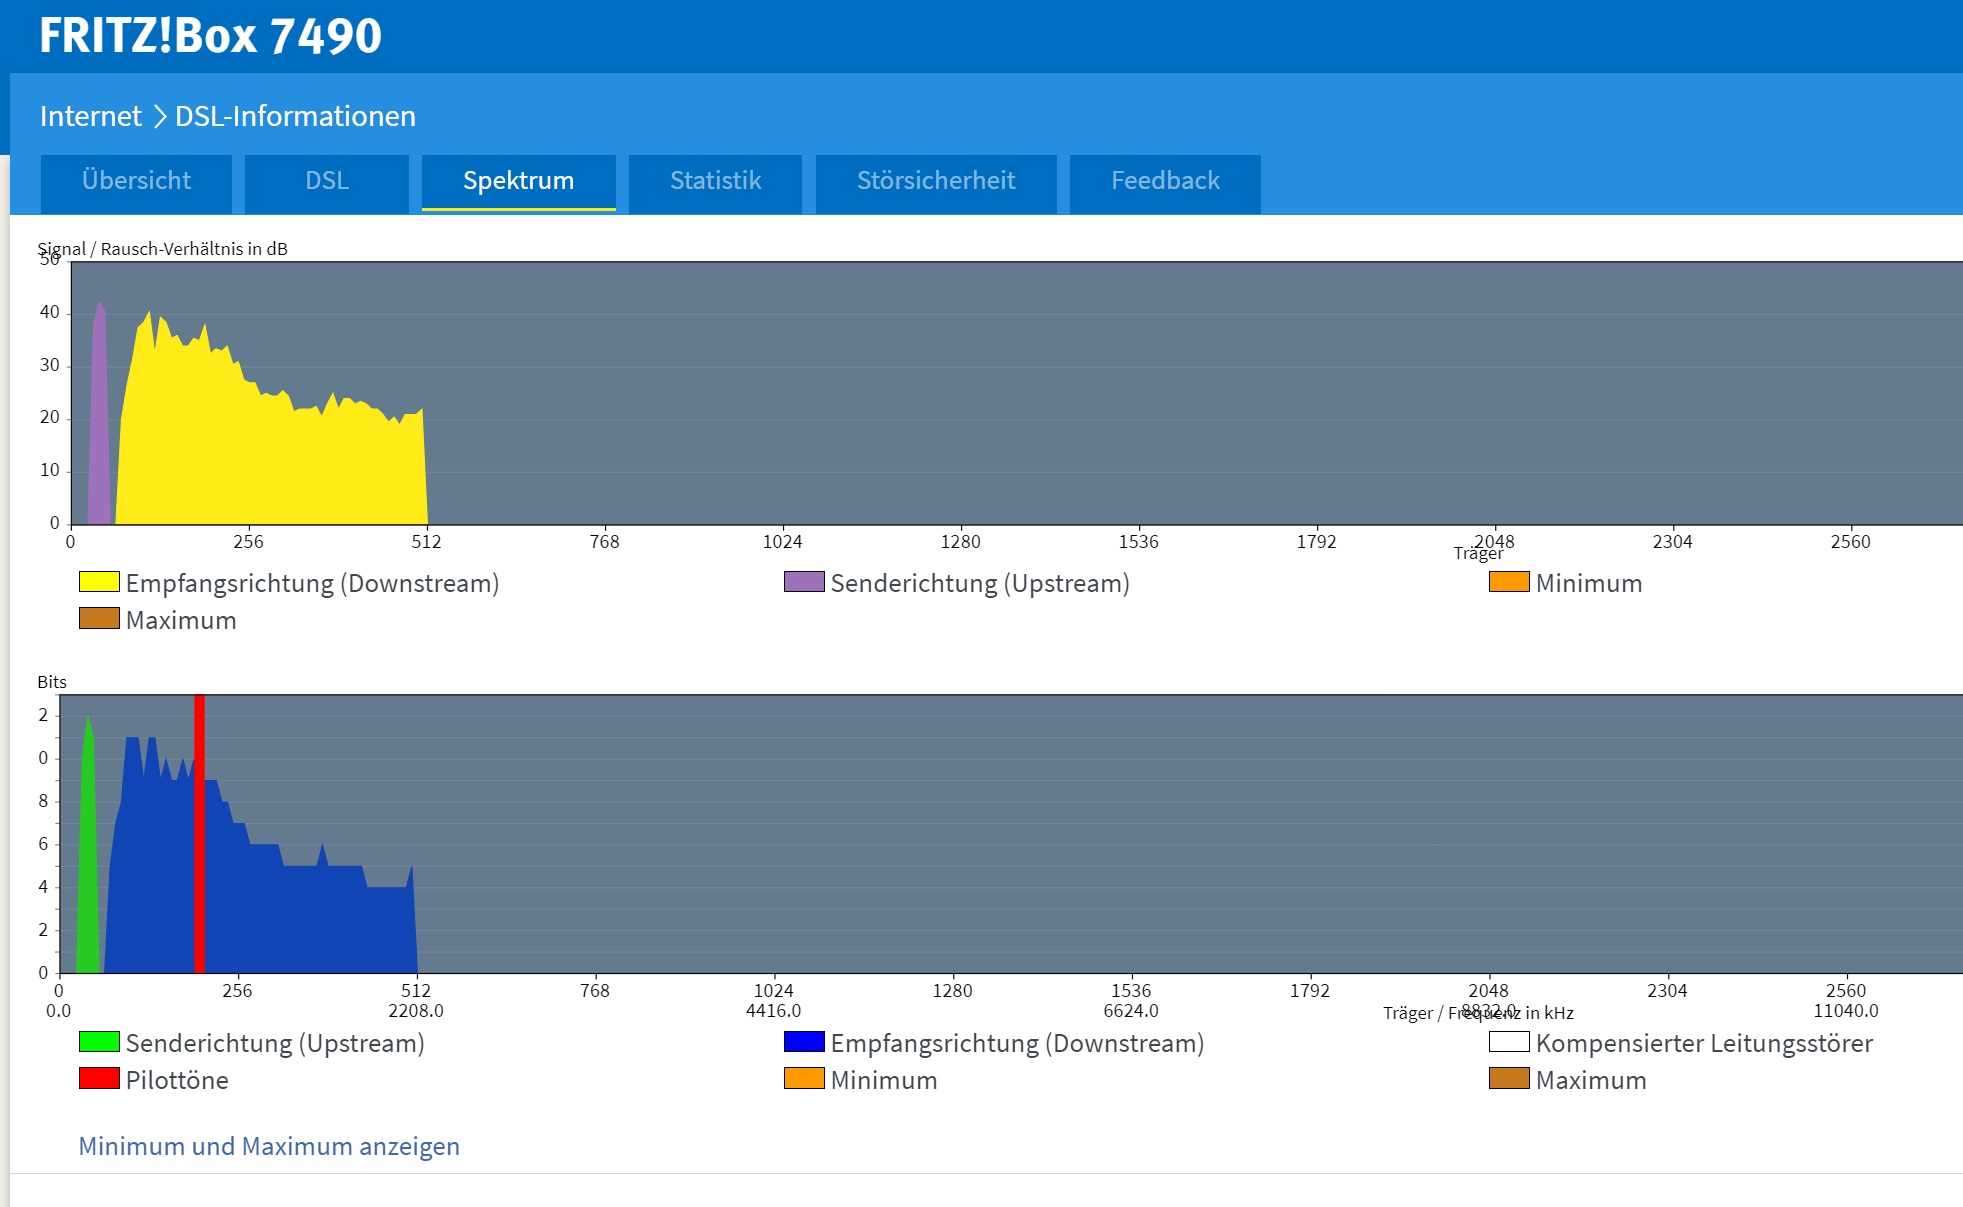Open the Statistik tab

715,181
